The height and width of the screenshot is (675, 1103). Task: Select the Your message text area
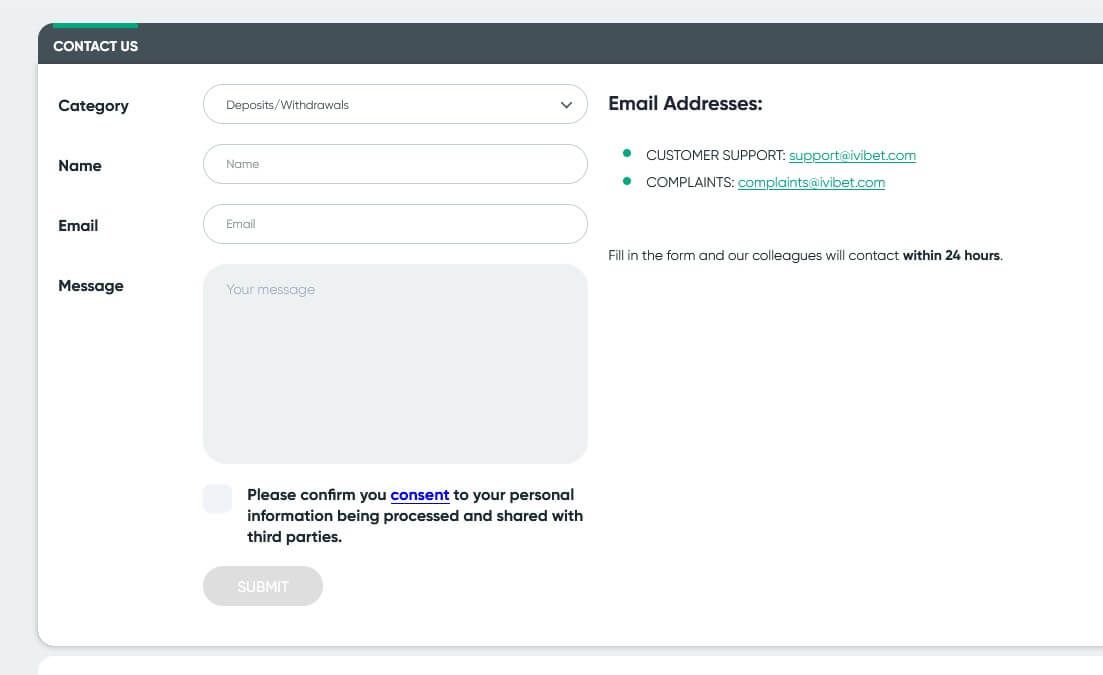[x=395, y=364]
